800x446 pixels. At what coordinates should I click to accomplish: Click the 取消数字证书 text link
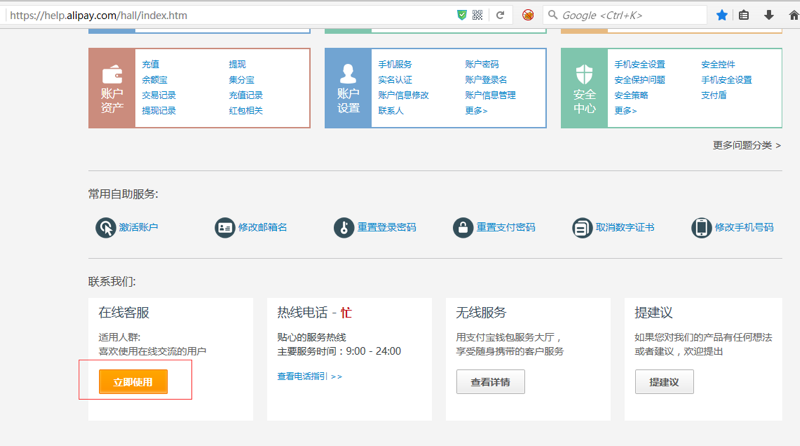625,227
